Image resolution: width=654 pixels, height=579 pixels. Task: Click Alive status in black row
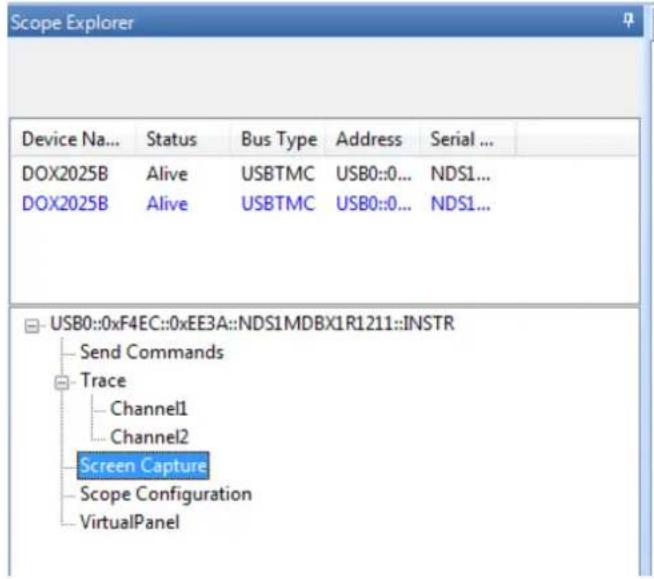(167, 174)
